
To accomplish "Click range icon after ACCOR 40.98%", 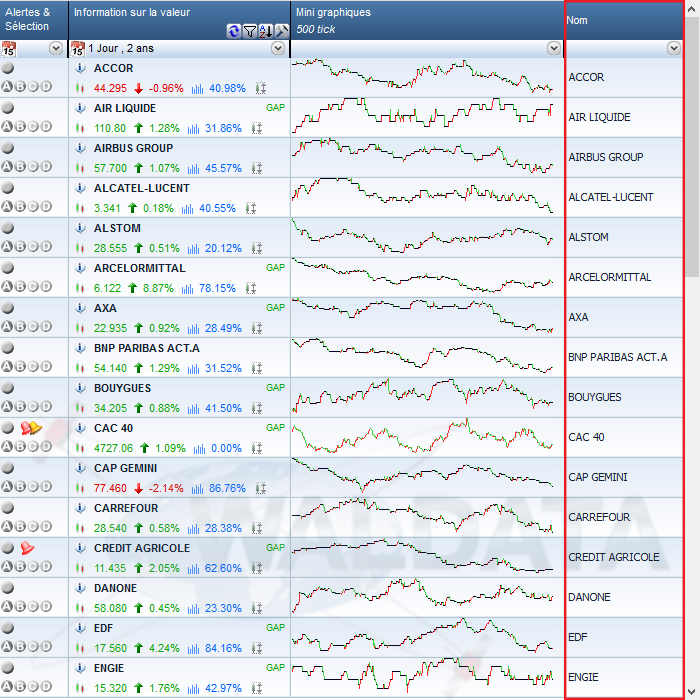I will click(261, 88).
